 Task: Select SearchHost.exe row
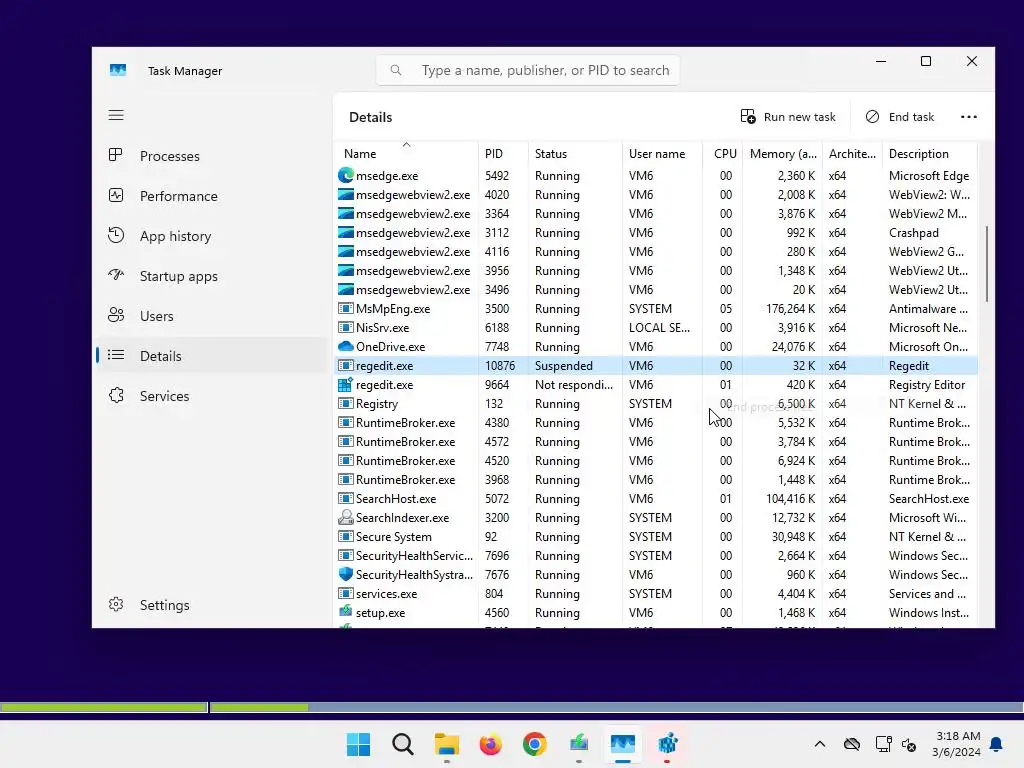(657, 498)
